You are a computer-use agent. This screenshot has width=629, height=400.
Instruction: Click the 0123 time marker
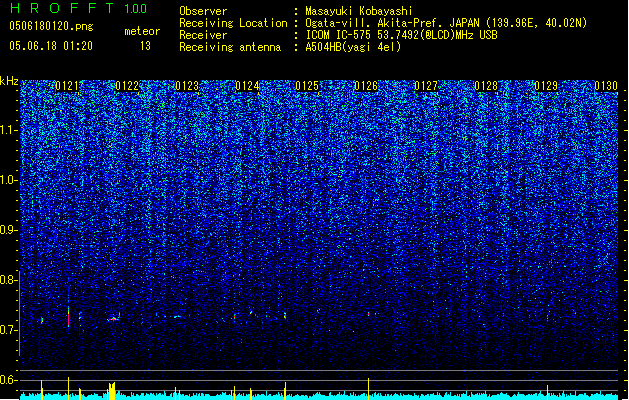click(x=187, y=86)
